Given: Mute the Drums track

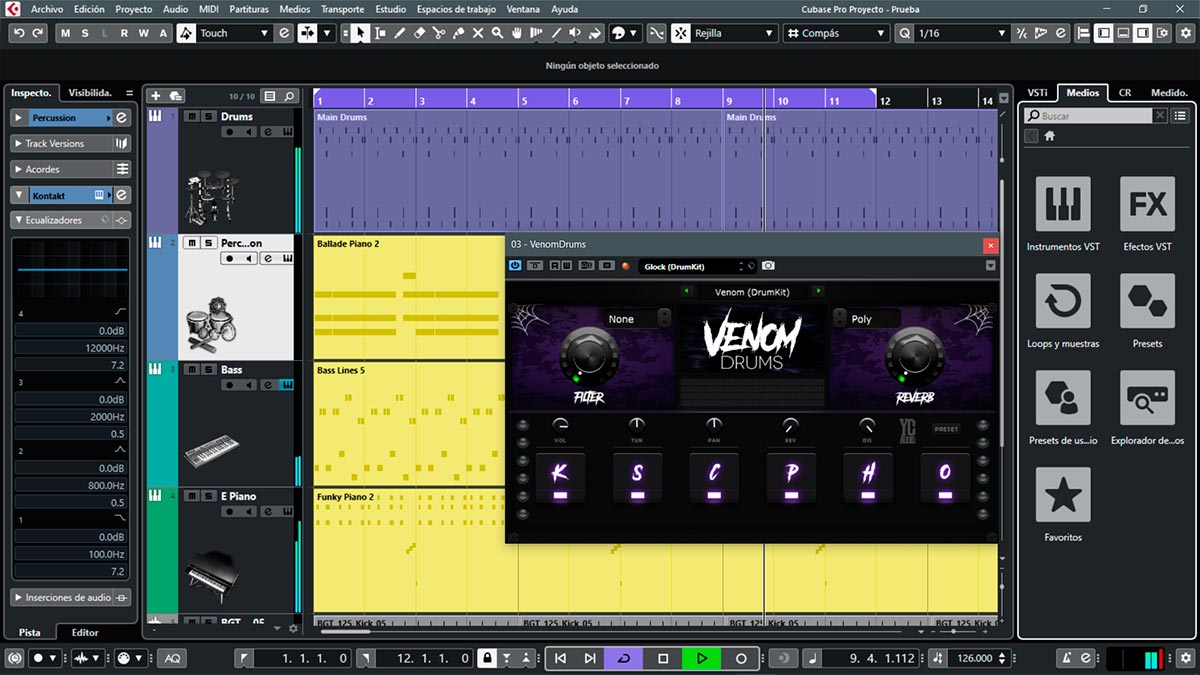Looking at the screenshot, I should click(x=191, y=116).
